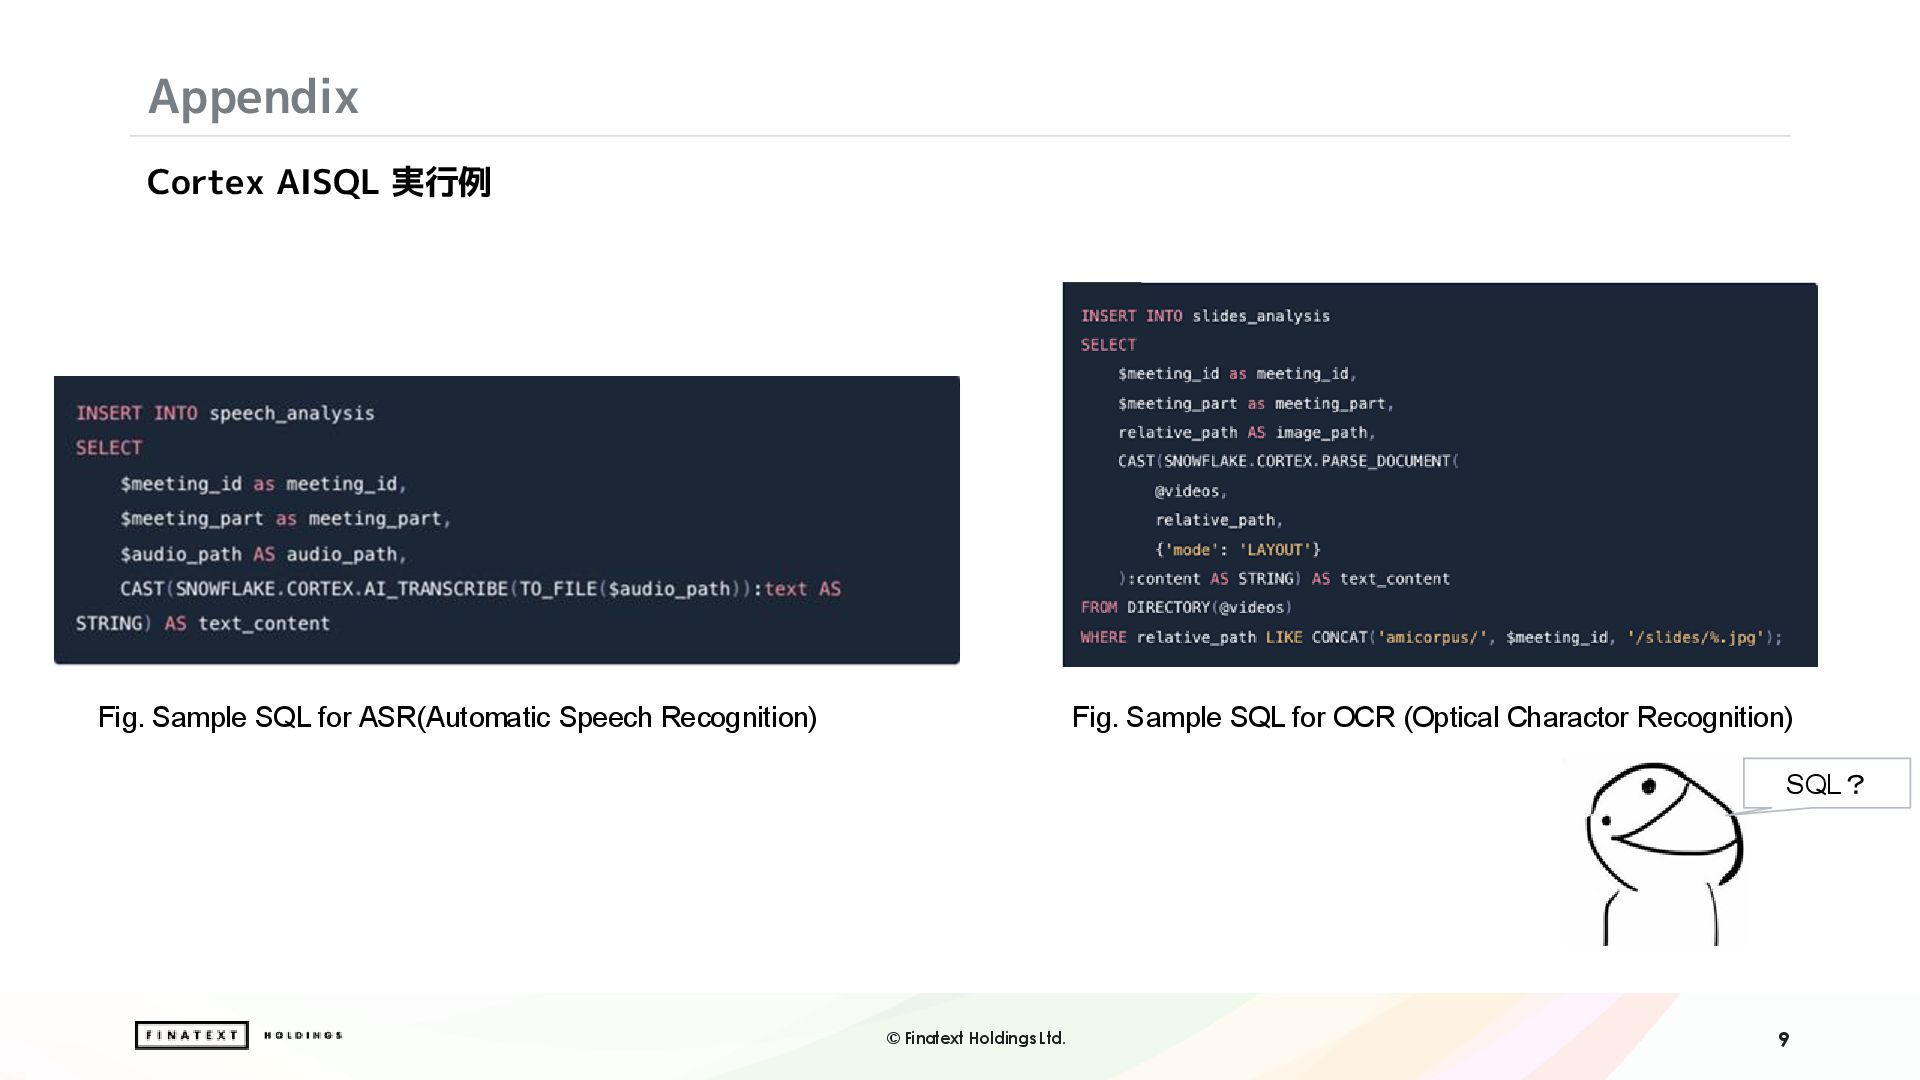The image size is (1920, 1080).
Task: Click the WHERE relative_path LIKE CONCAT line
Action: (1431, 637)
